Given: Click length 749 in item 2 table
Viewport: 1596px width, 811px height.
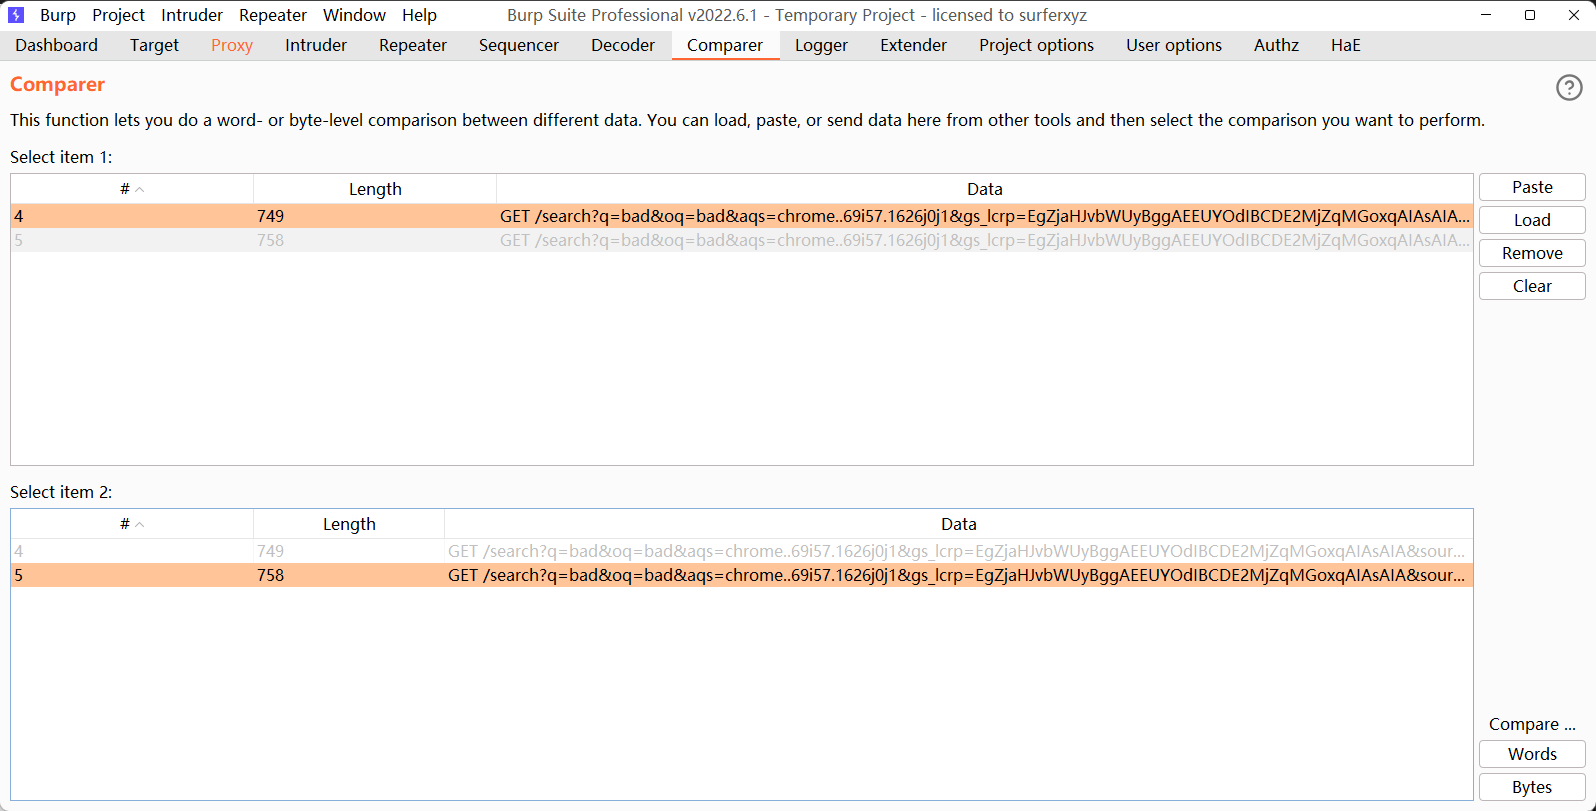Looking at the screenshot, I should [x=270, y=551].
